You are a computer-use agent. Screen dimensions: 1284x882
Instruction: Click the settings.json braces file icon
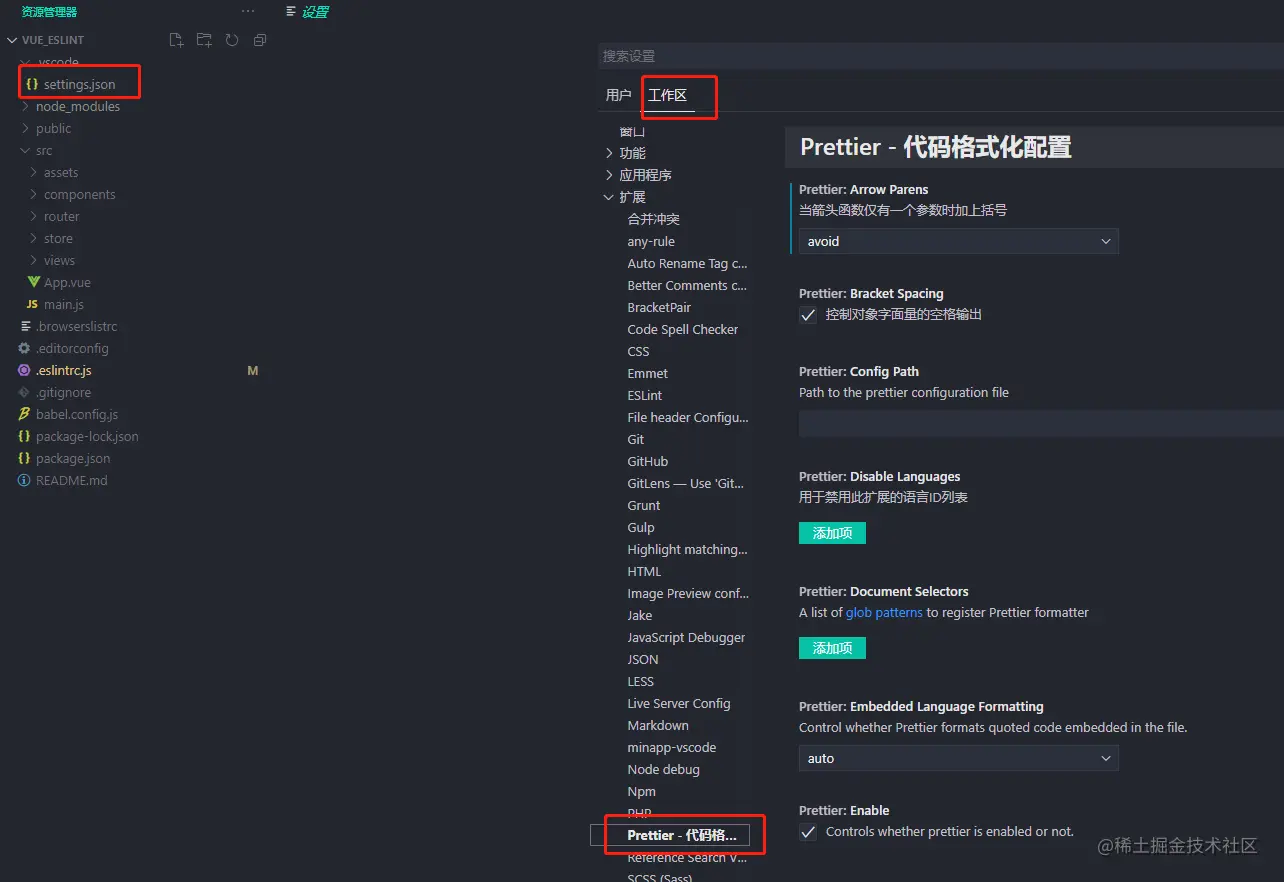click(32, 84)
